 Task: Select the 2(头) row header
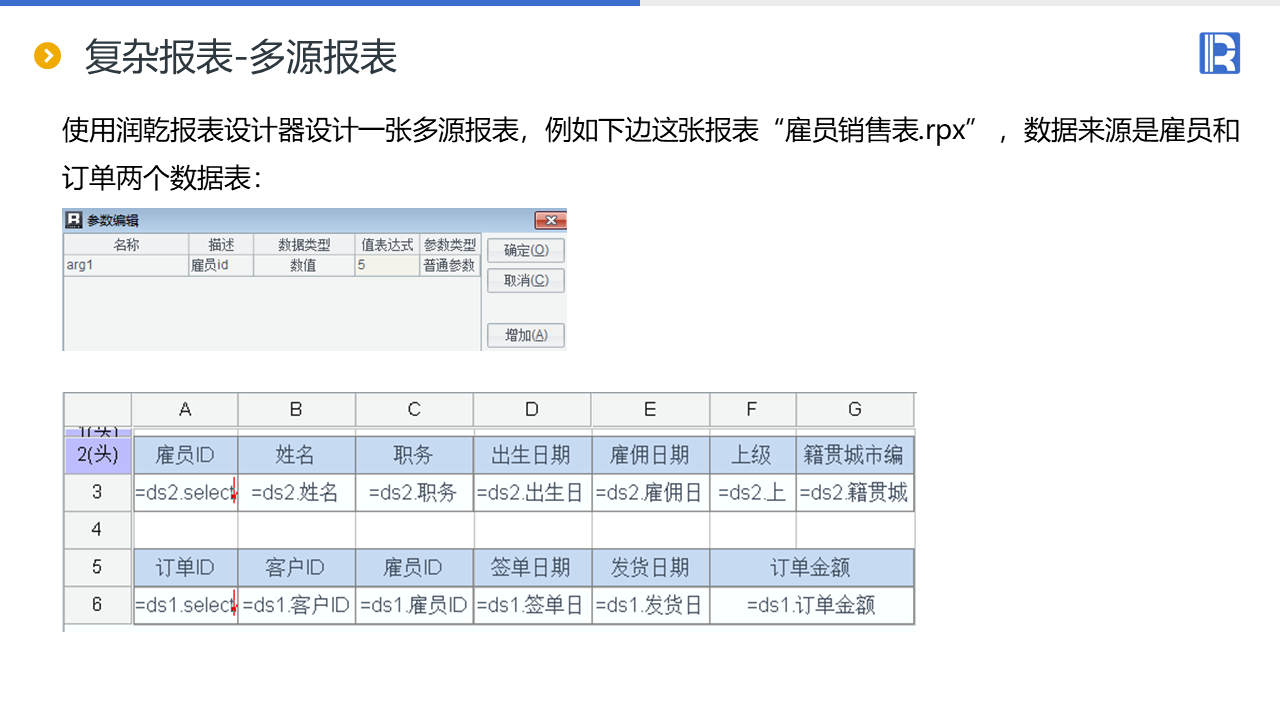98,455
